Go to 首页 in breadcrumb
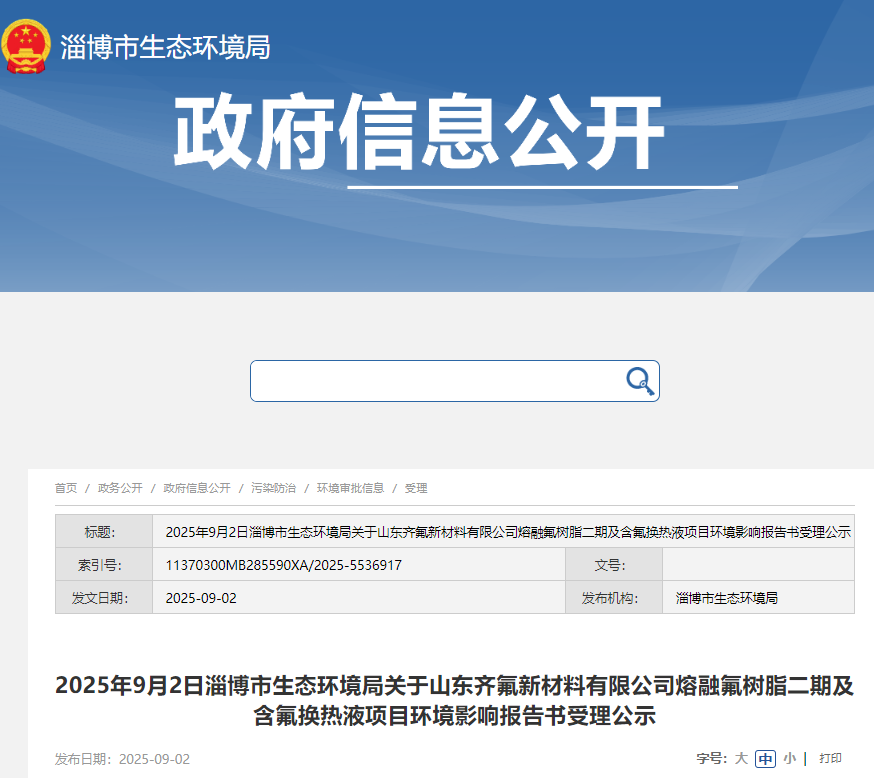 point(66,488)
